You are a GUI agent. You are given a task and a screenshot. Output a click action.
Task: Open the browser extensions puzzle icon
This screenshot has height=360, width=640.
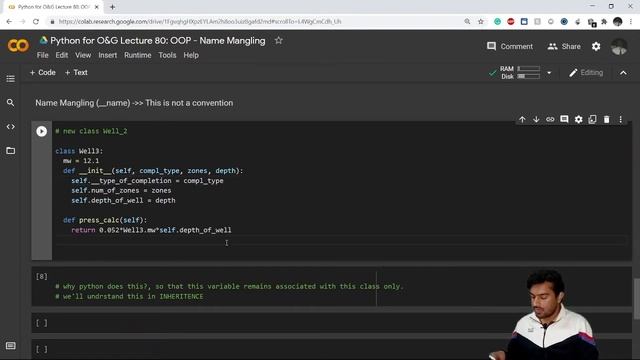(604, 22)
